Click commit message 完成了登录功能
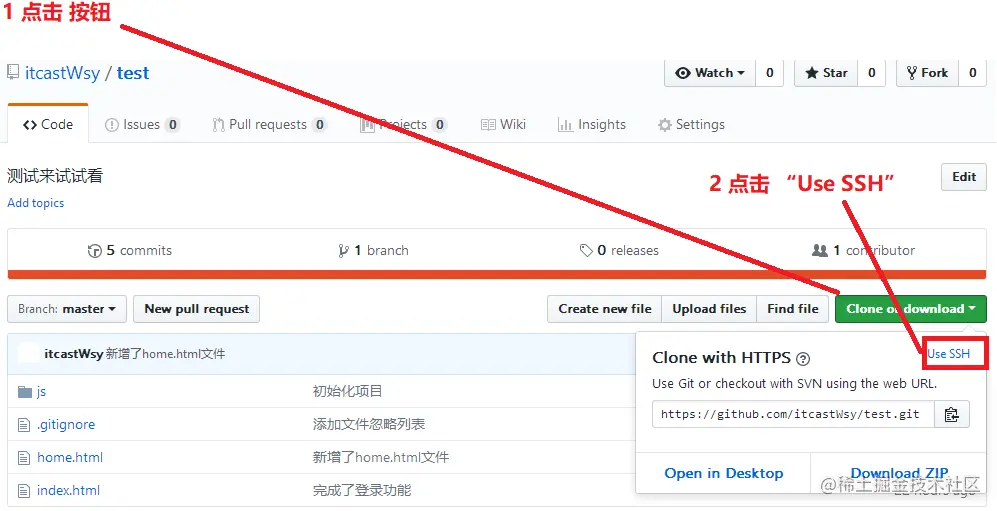Screen dimensions: 997x511 click(362, 491)
